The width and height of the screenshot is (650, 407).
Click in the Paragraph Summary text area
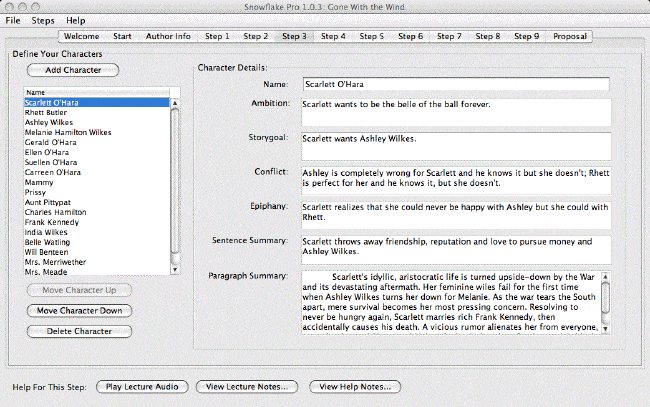click(451, 302)
